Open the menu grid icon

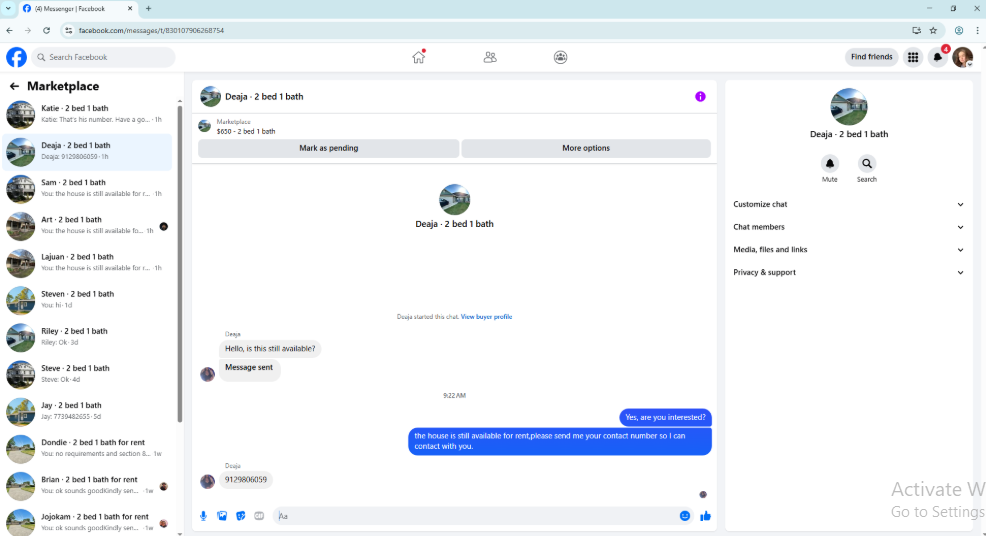click(x=913, y=57)
